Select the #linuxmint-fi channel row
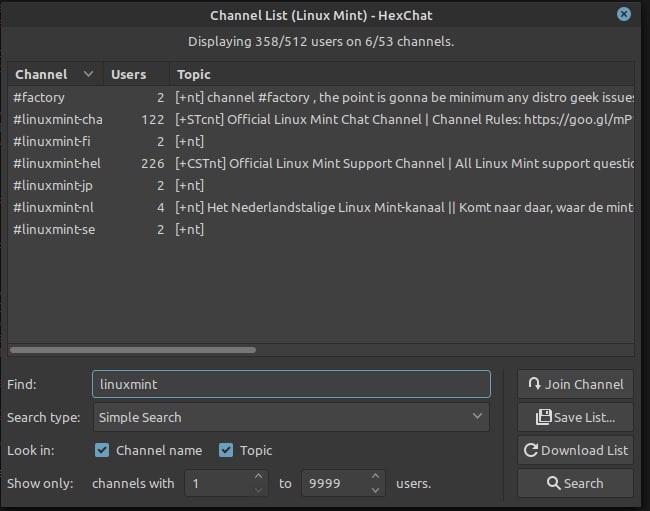 tap(321, 141)
